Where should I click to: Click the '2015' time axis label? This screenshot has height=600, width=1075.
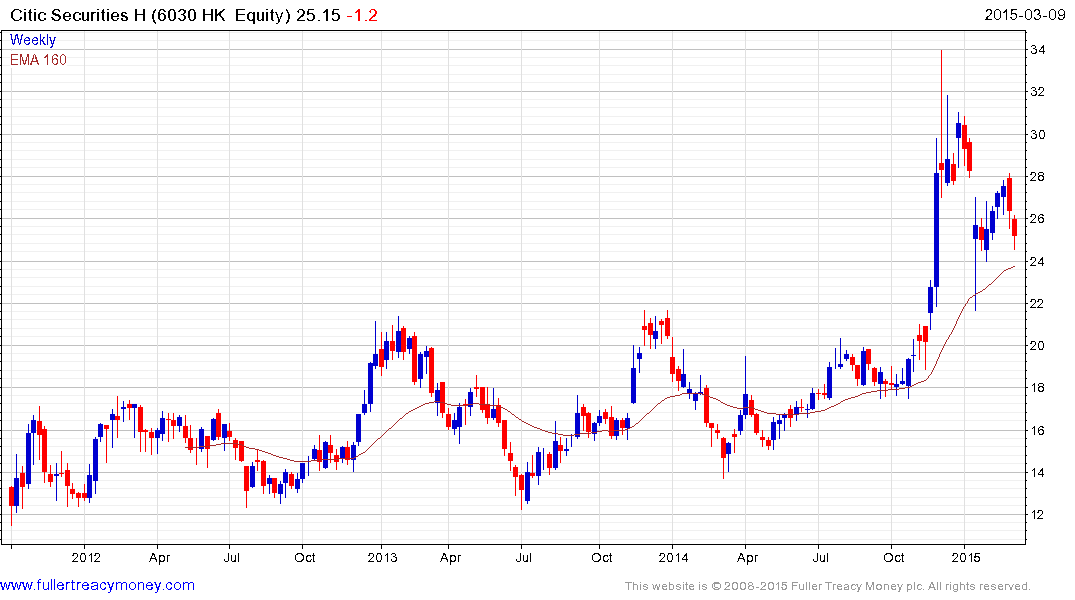[965, 557]
